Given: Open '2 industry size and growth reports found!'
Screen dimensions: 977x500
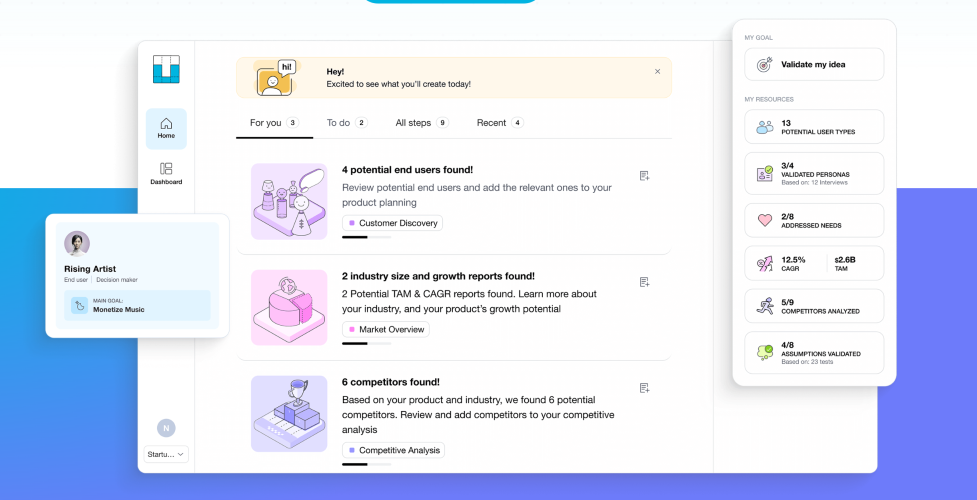Looking at the screenshot, I should 438,276.
